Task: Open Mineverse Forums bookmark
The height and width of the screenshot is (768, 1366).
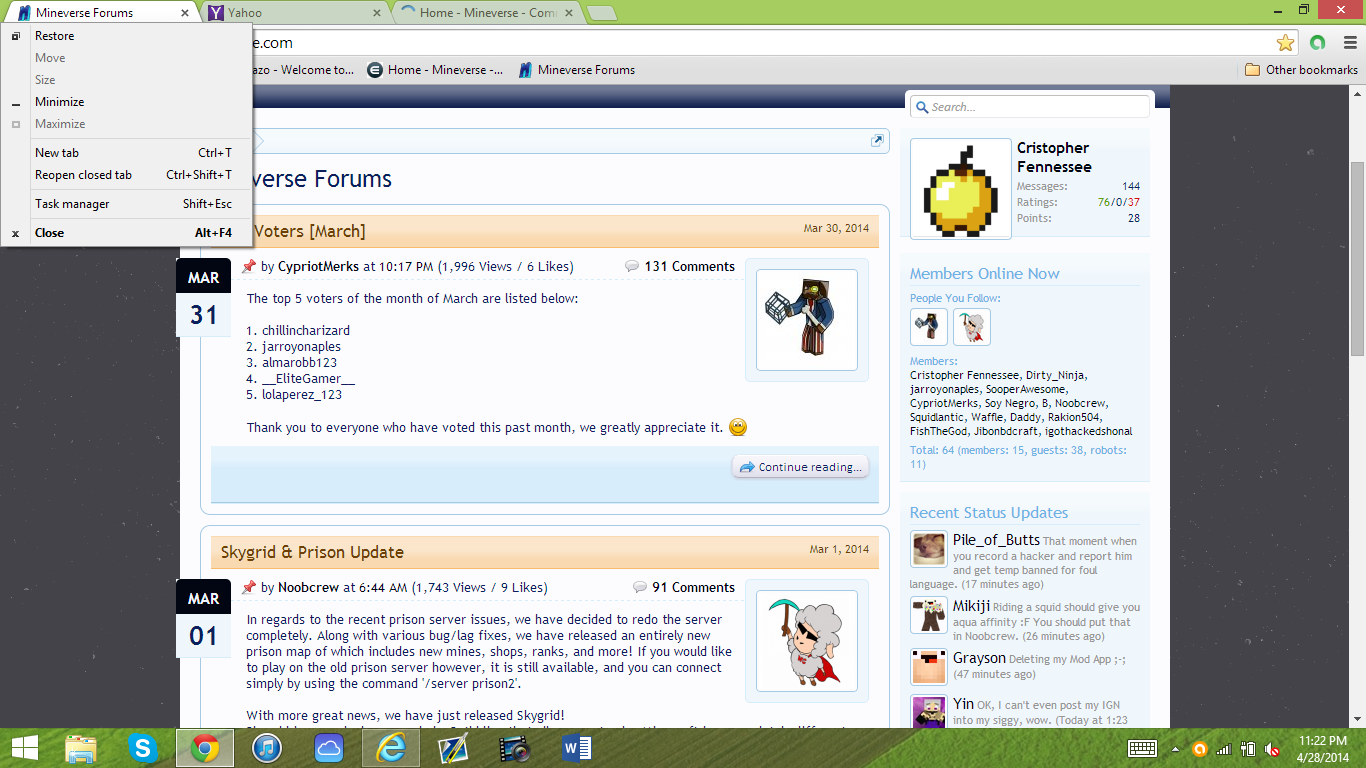Action: (577, 70)
